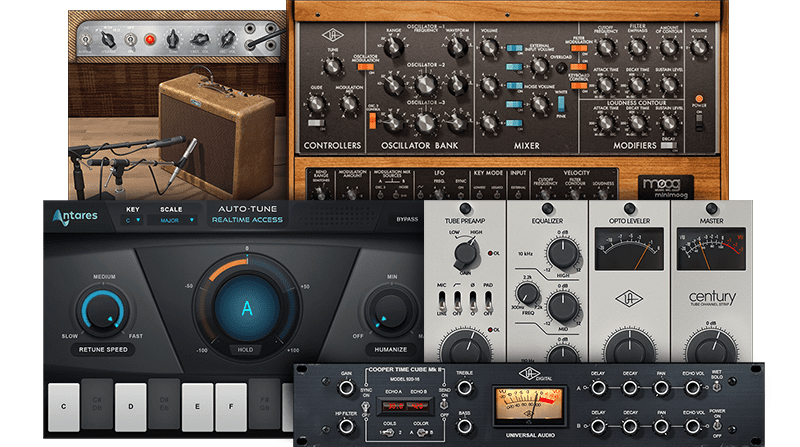Click the Oscillator-2 frequency knob
This screenshot has height=447, width=800.
(426, 85)
